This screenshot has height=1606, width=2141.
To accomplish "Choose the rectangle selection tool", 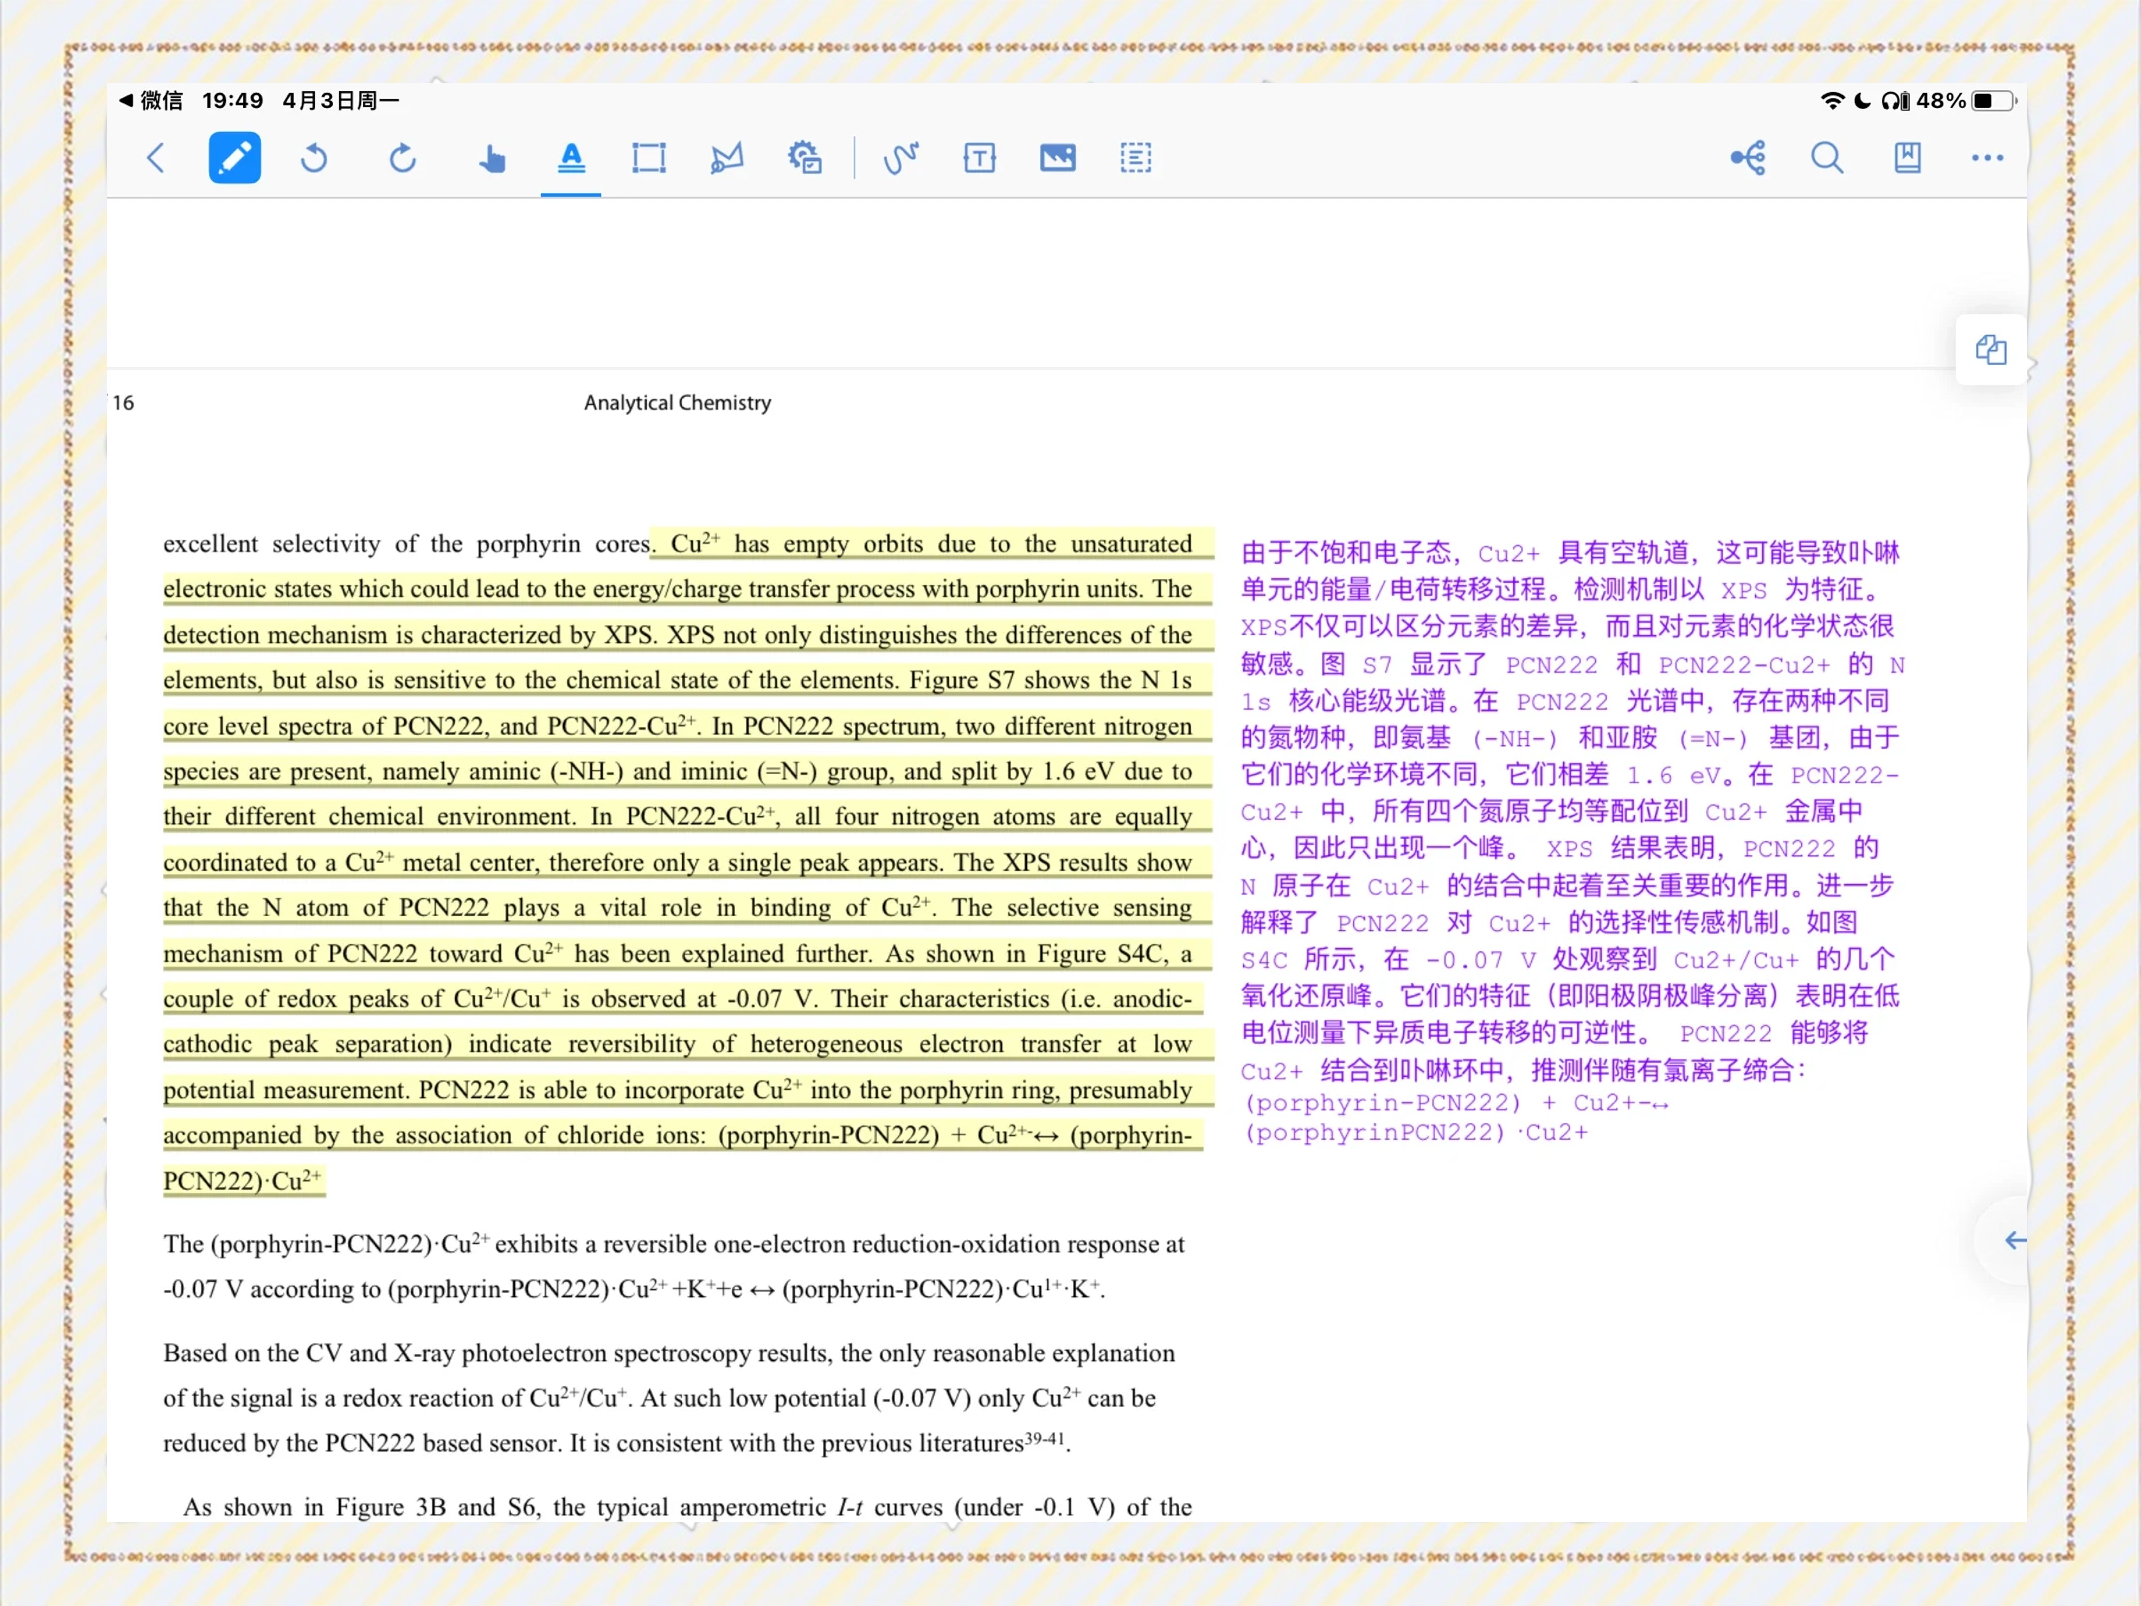I will (x=649, y=158).
